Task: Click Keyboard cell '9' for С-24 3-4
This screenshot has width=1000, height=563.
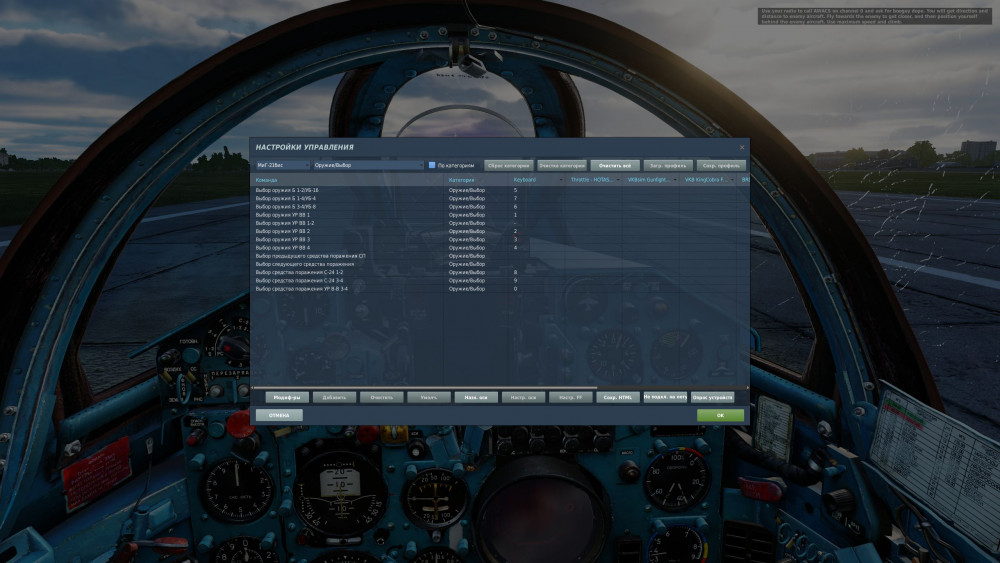Action: pos(538,281)
